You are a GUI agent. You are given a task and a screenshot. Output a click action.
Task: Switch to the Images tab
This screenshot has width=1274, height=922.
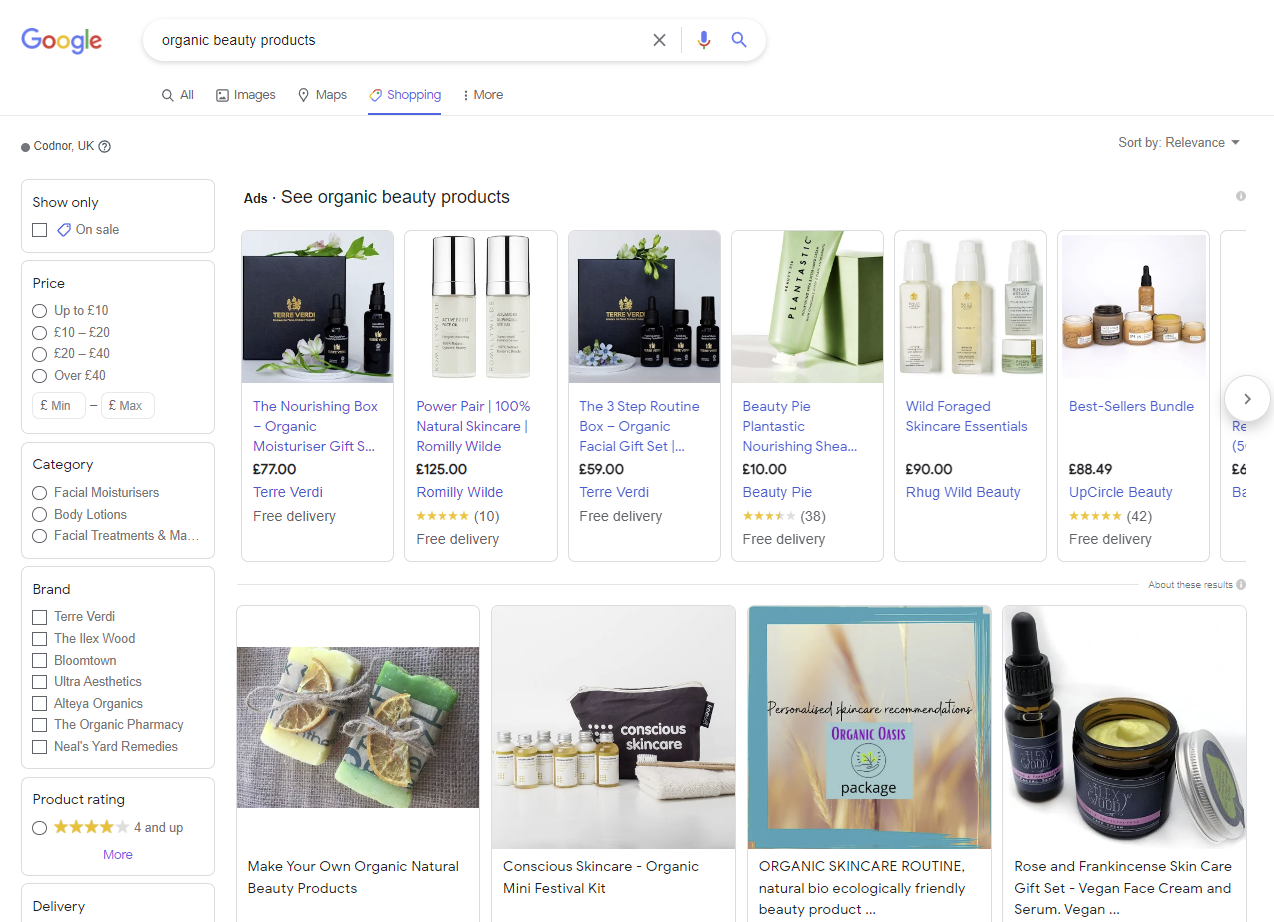pos(245,94)
